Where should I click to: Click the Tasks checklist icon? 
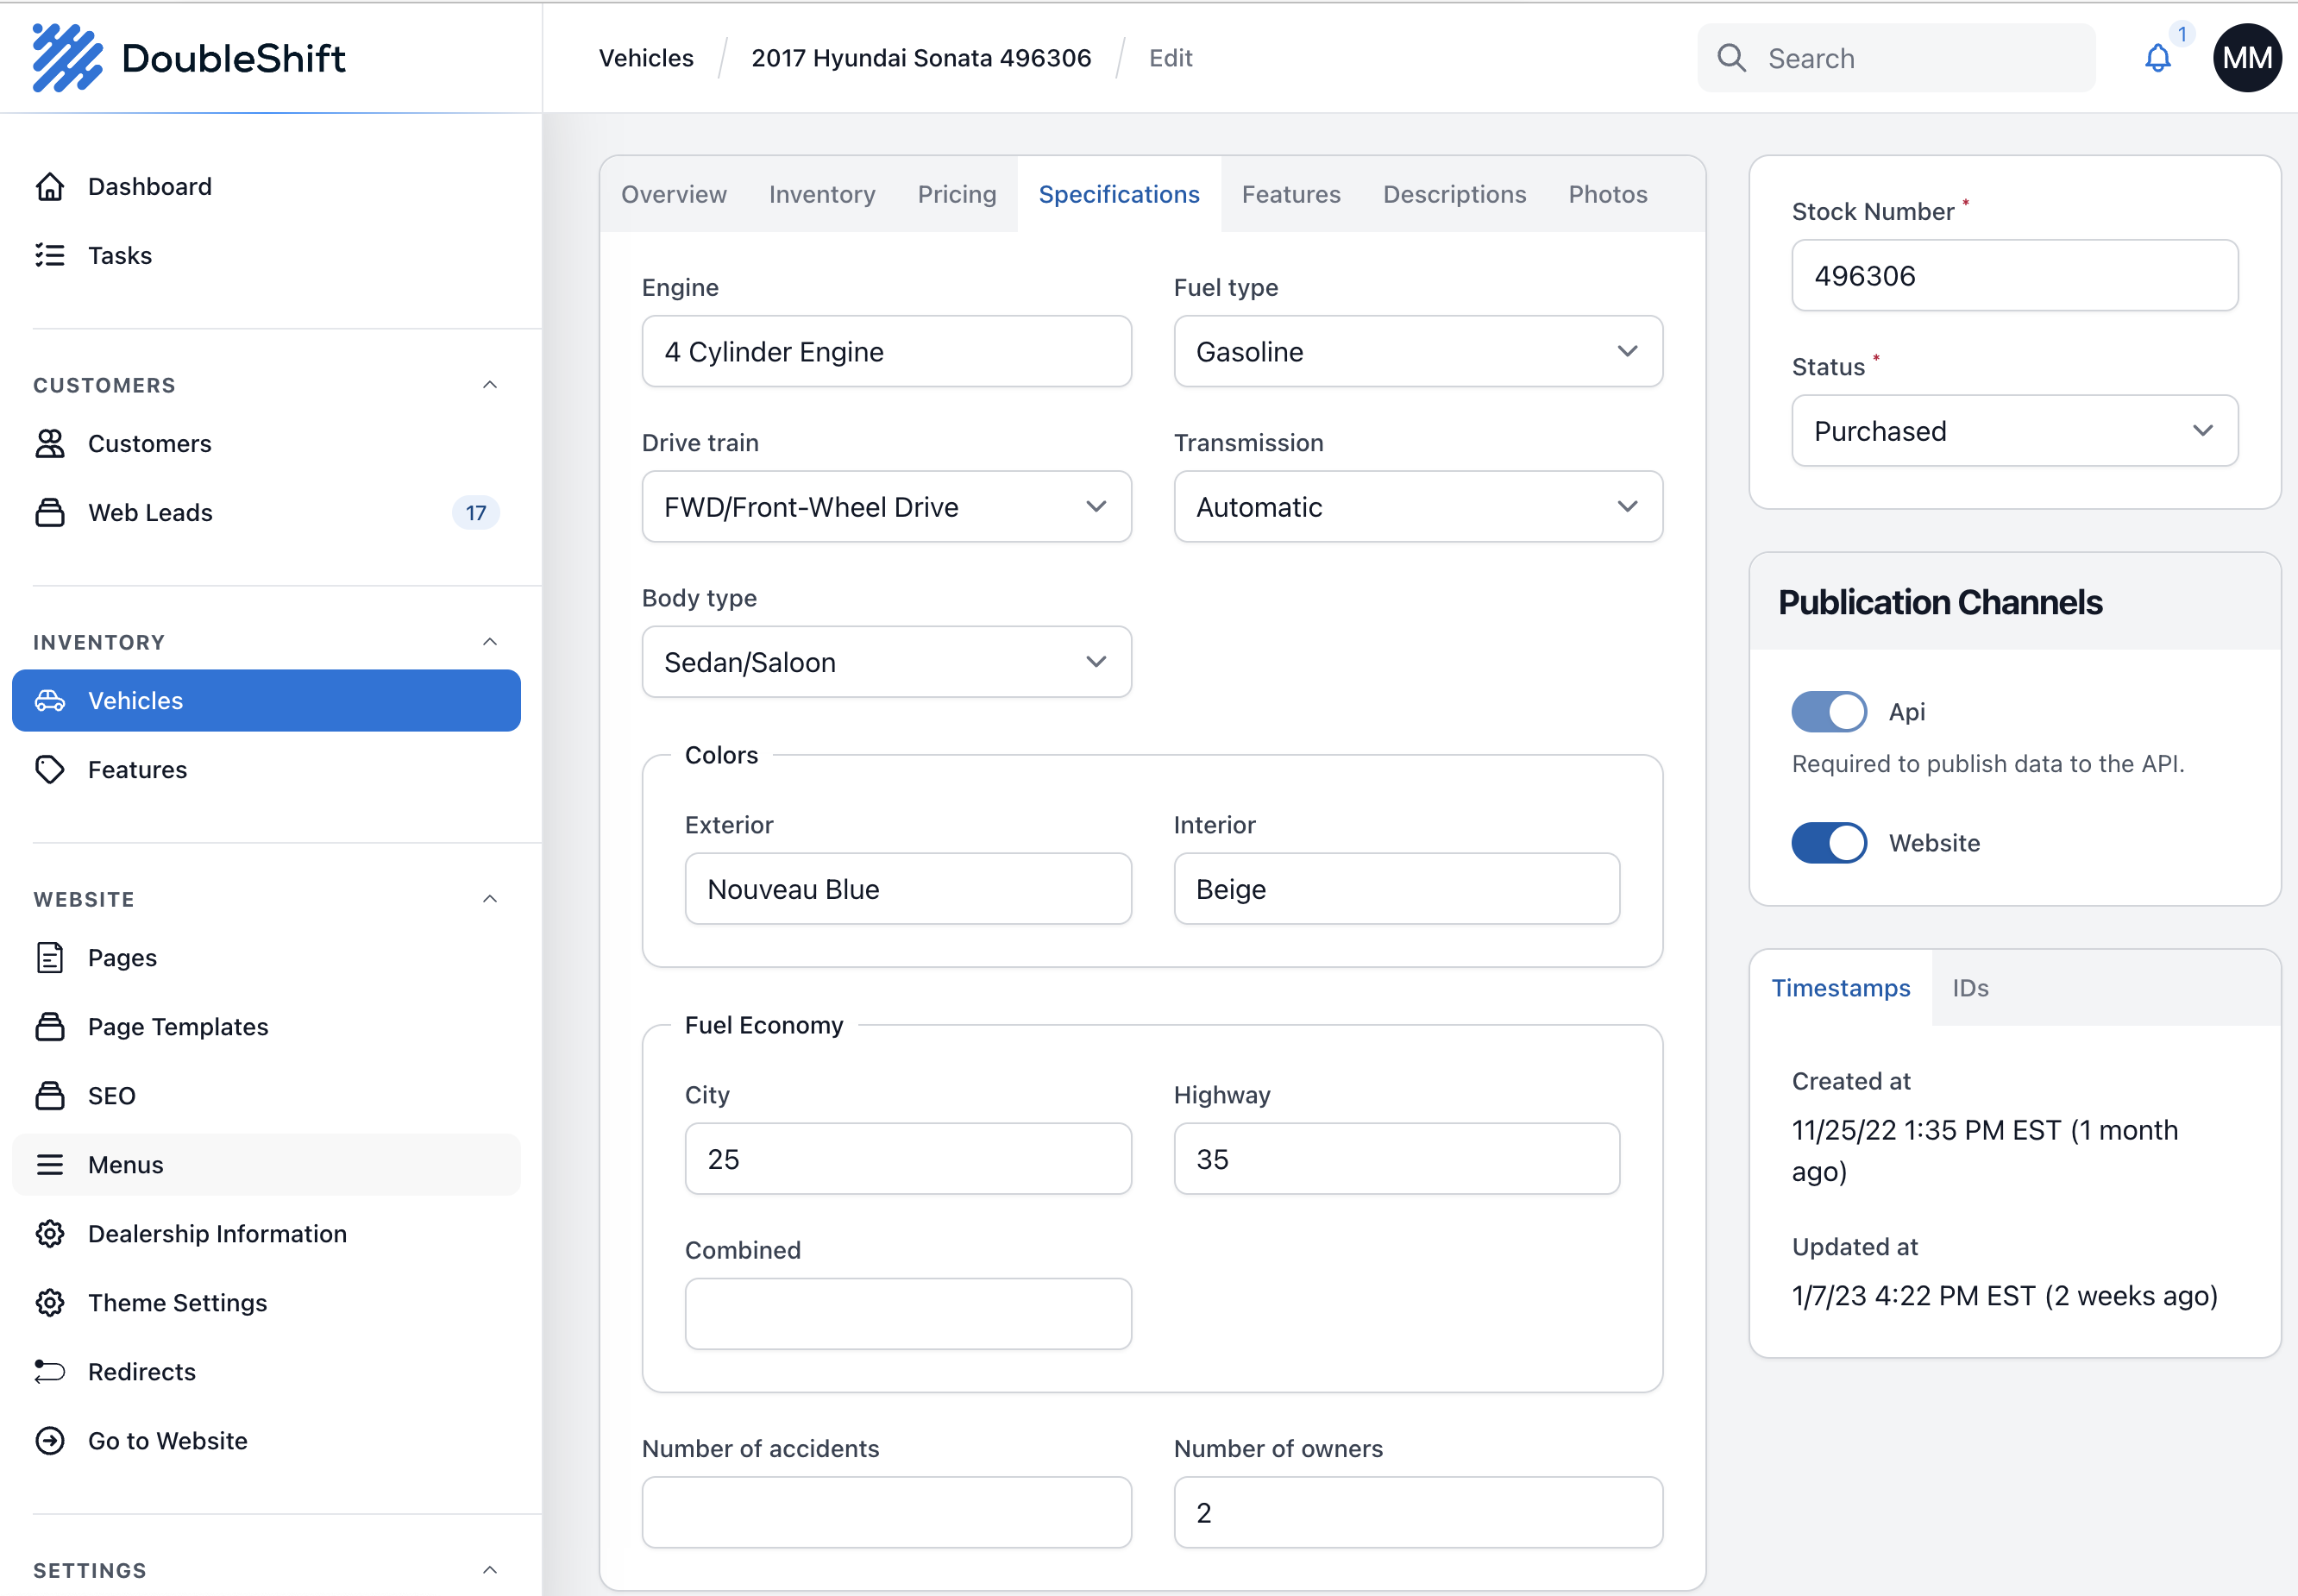pyautogui.click(x=50, y=256)
